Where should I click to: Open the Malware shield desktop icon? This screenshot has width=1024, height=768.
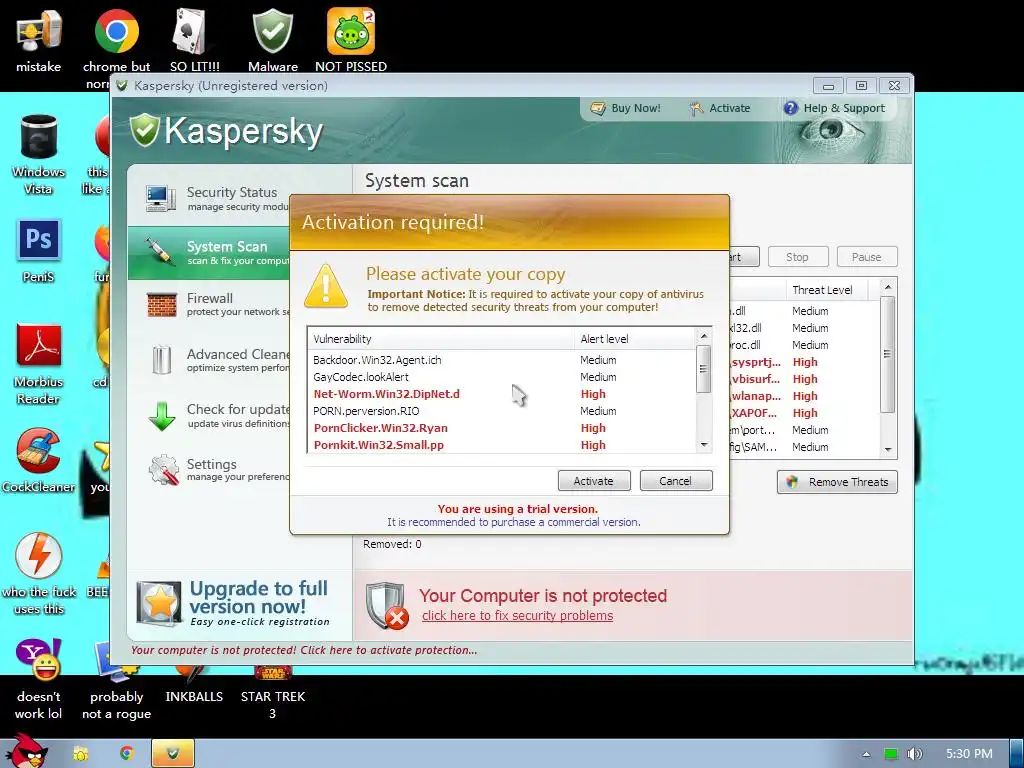(x=273, y=40)
